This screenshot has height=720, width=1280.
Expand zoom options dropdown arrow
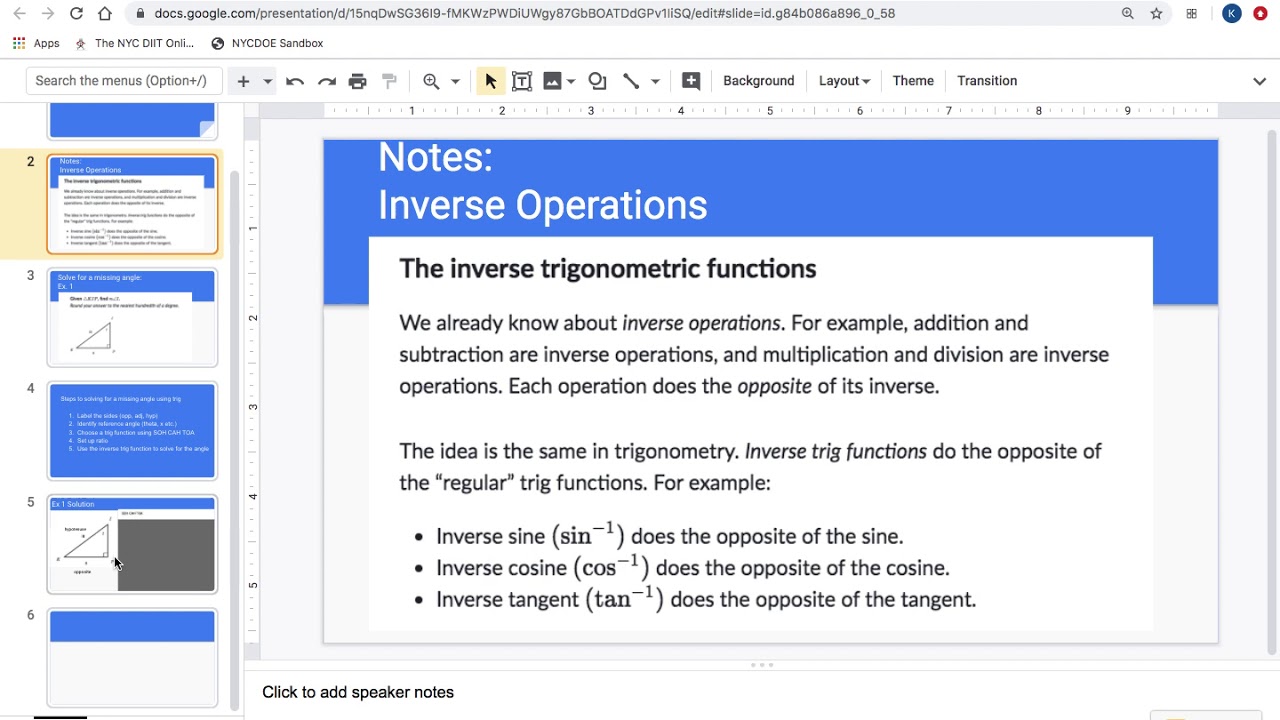click(x=455, y=81)
